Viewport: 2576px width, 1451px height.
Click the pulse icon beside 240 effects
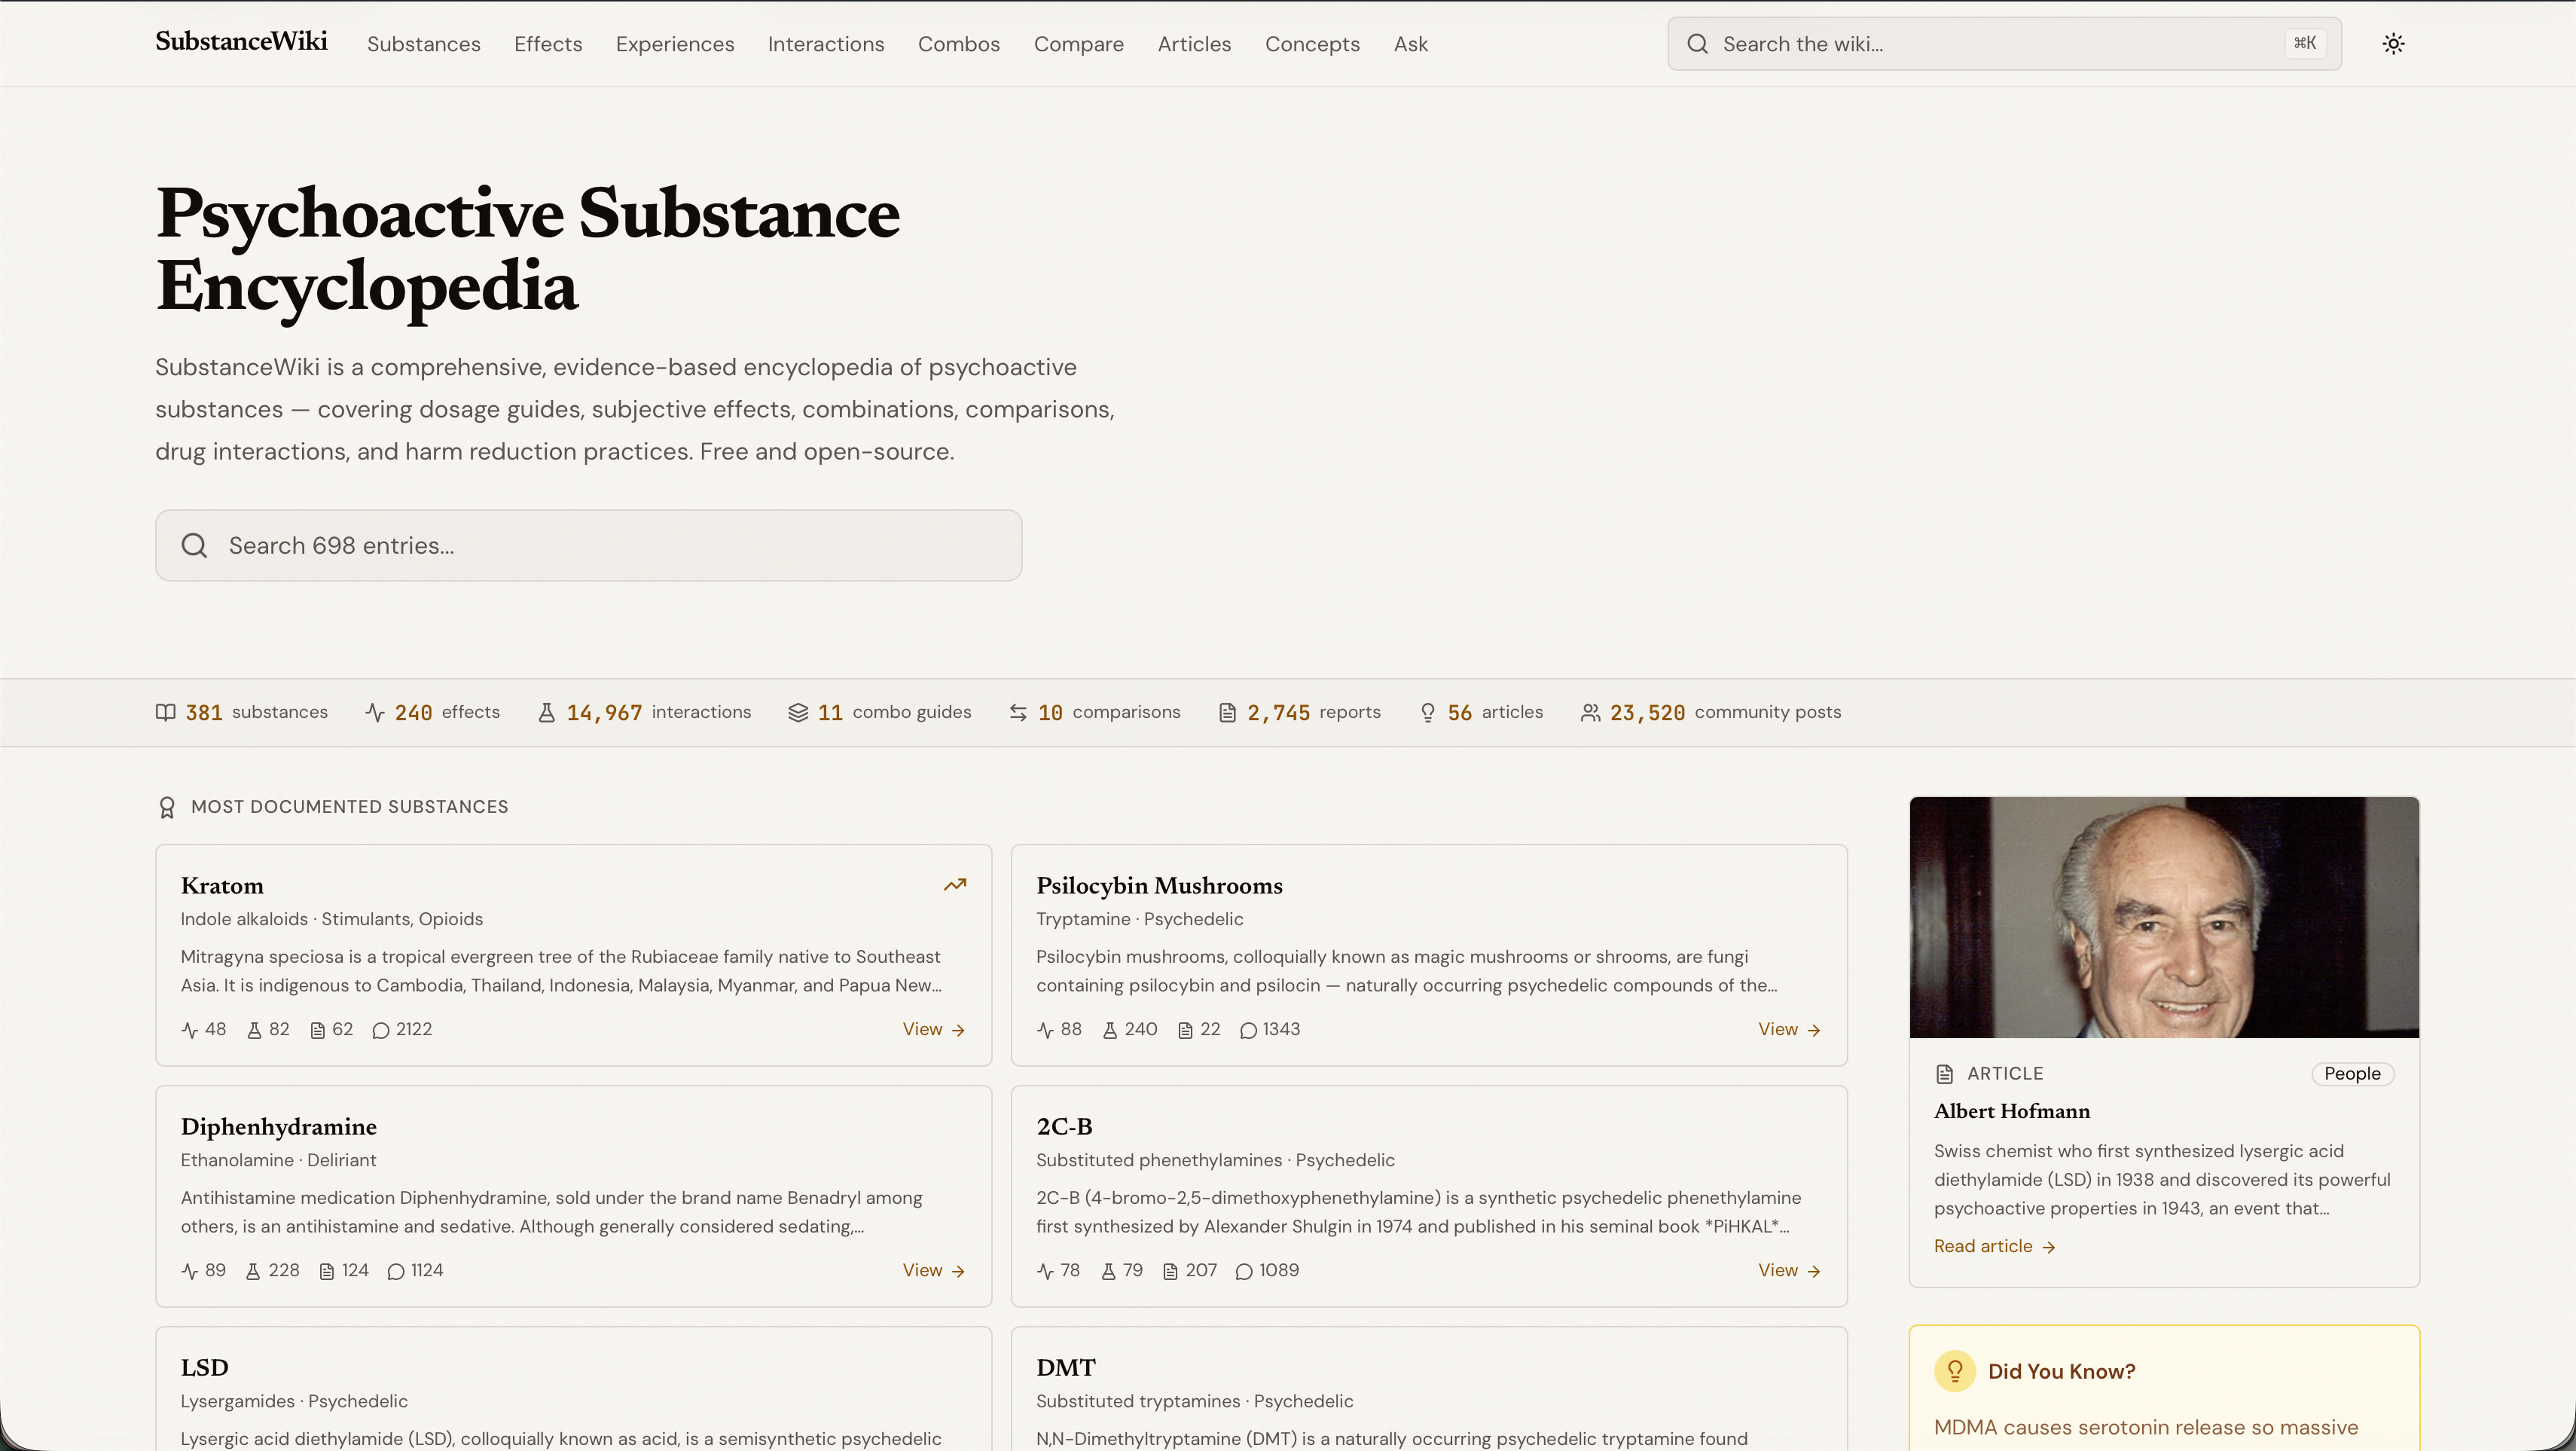[375, 712]
